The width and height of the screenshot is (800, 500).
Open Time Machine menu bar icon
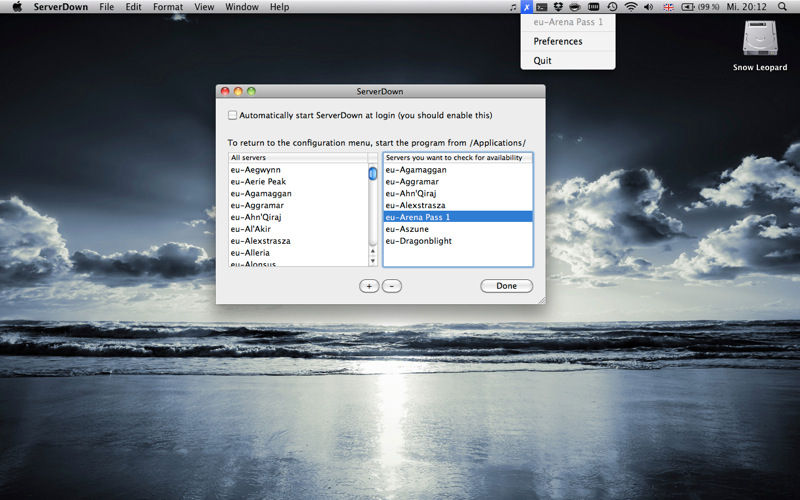click(612, 7)
